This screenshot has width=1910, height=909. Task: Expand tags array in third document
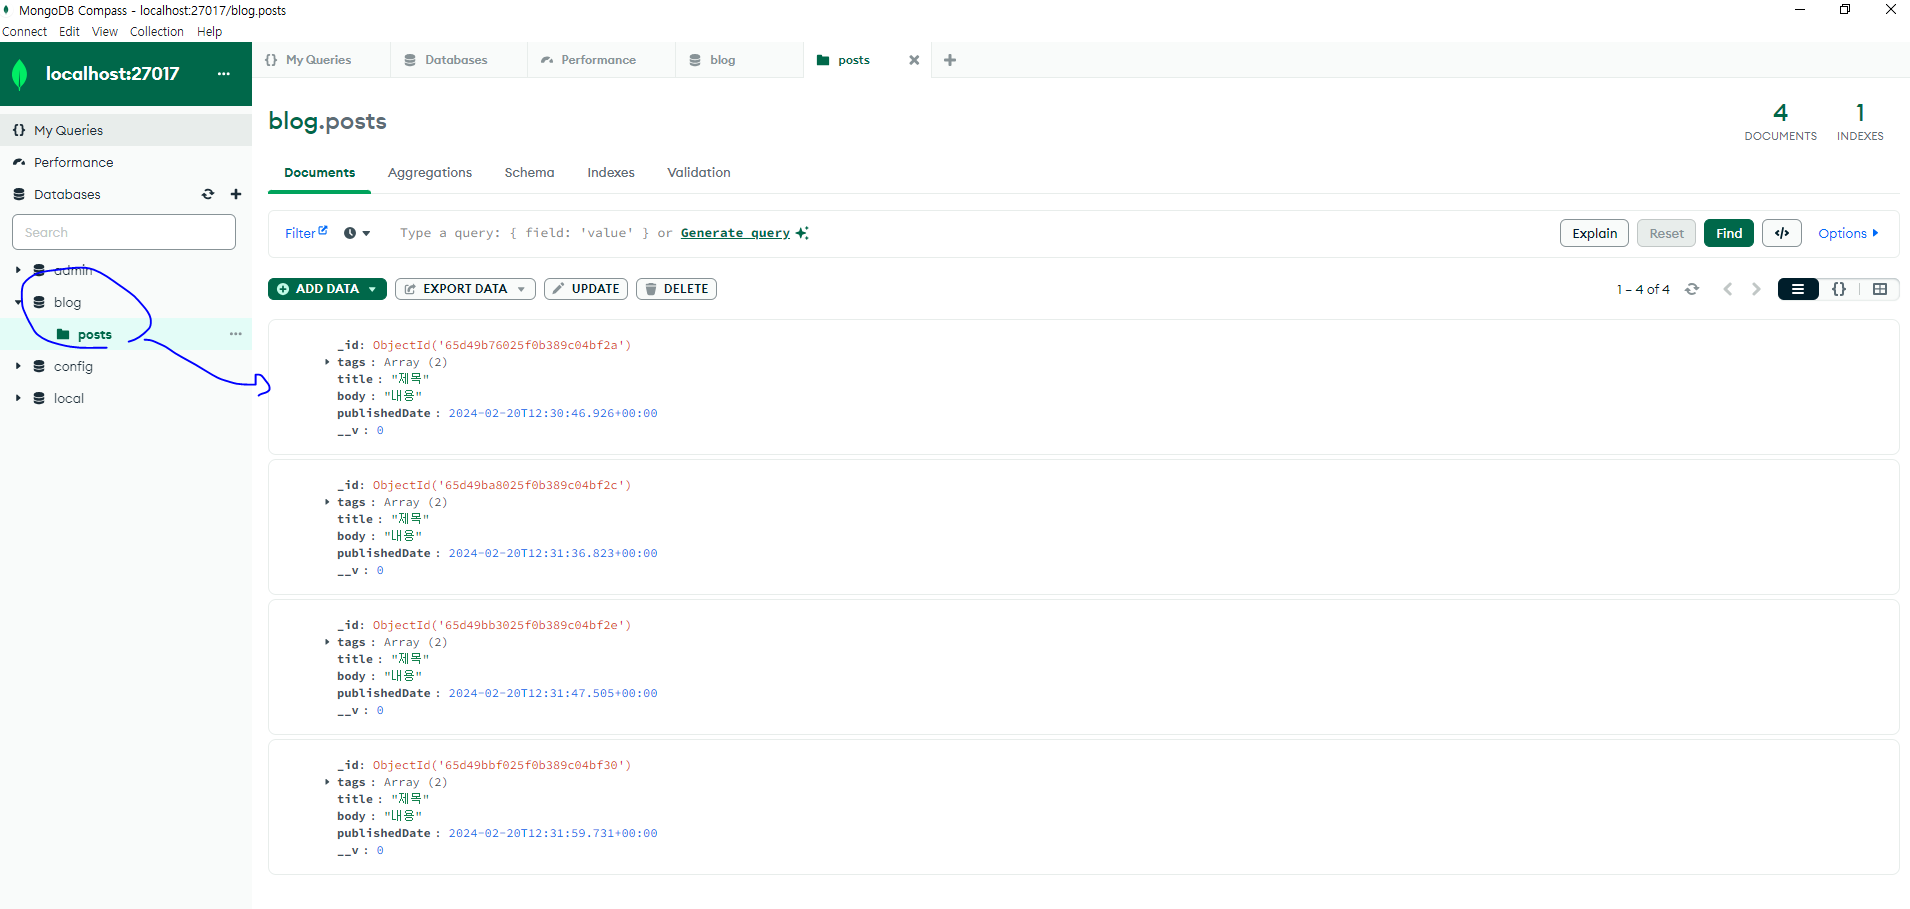pyautogui.click(x=327, y=642)
